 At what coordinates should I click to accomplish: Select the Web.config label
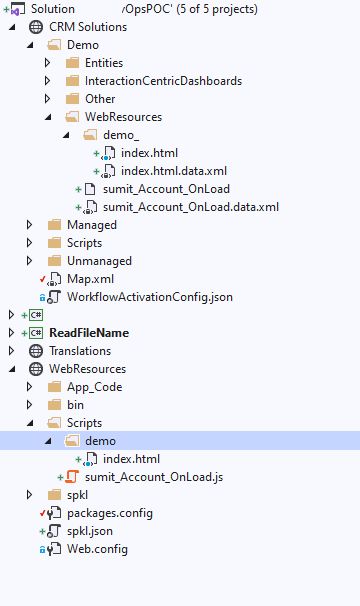point(97,549)
